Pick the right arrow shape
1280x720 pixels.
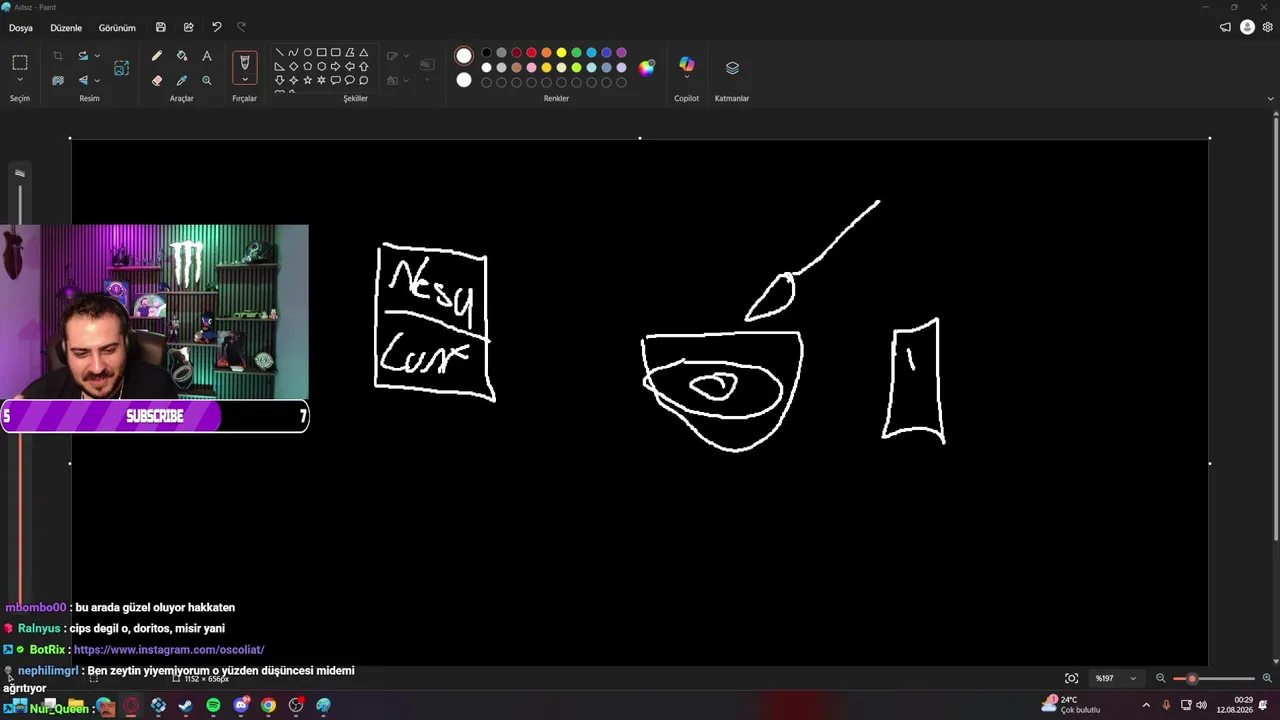(335, 66)
